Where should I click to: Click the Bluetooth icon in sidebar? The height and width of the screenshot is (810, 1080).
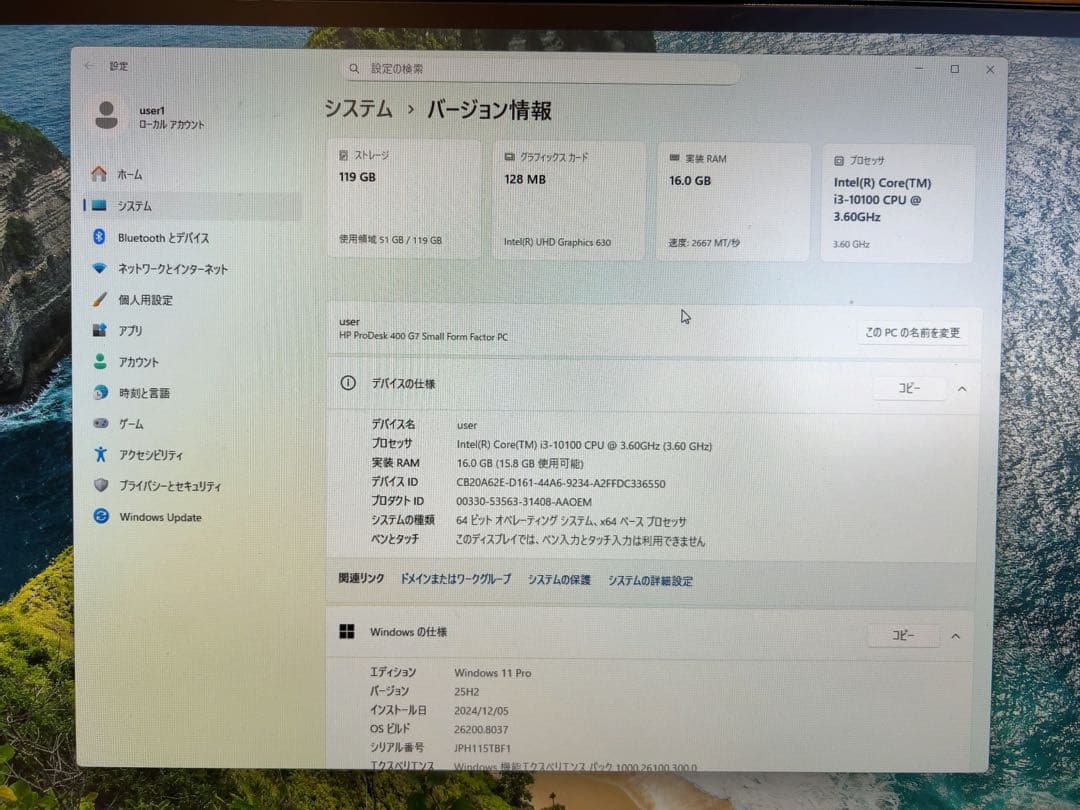pos(99,236)
